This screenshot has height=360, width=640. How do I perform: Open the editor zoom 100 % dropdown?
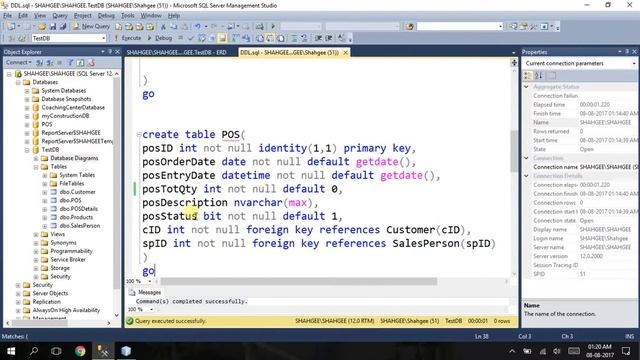151,281
